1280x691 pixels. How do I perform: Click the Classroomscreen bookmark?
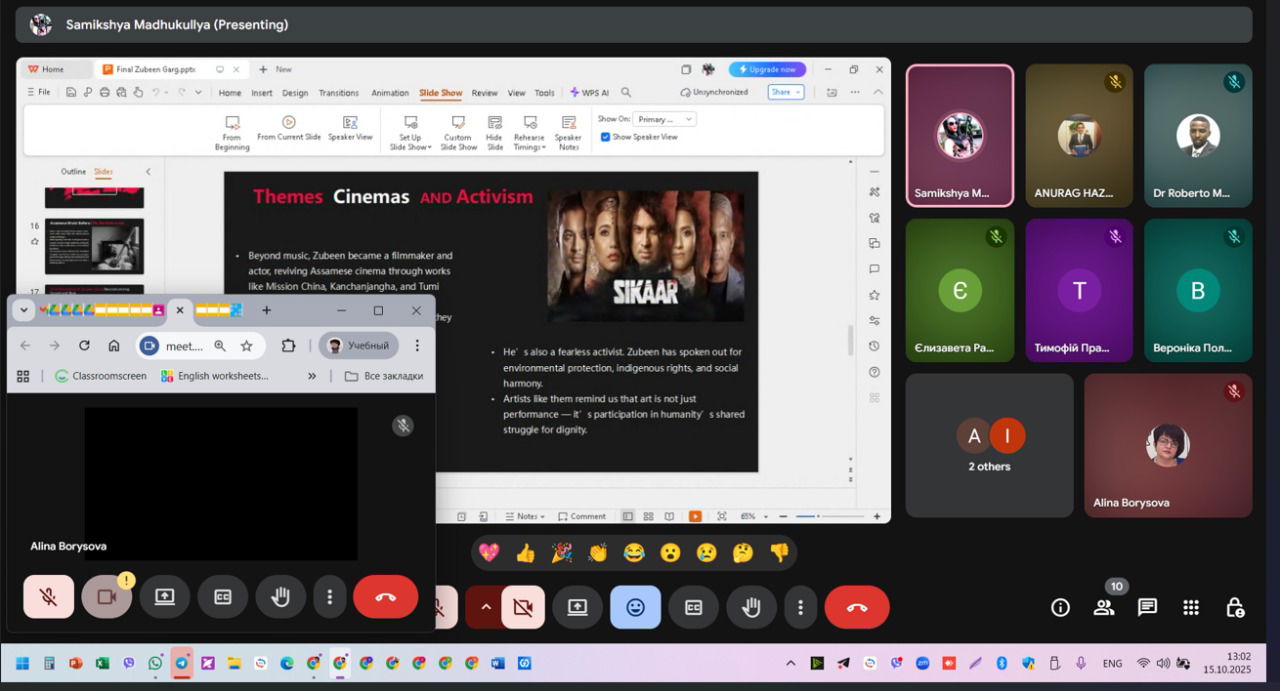(x=101, y=376)
